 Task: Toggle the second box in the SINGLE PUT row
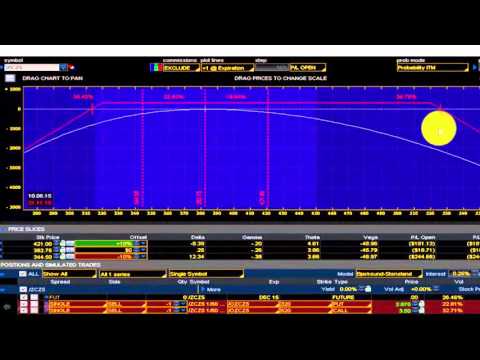(x=34, y=304)
